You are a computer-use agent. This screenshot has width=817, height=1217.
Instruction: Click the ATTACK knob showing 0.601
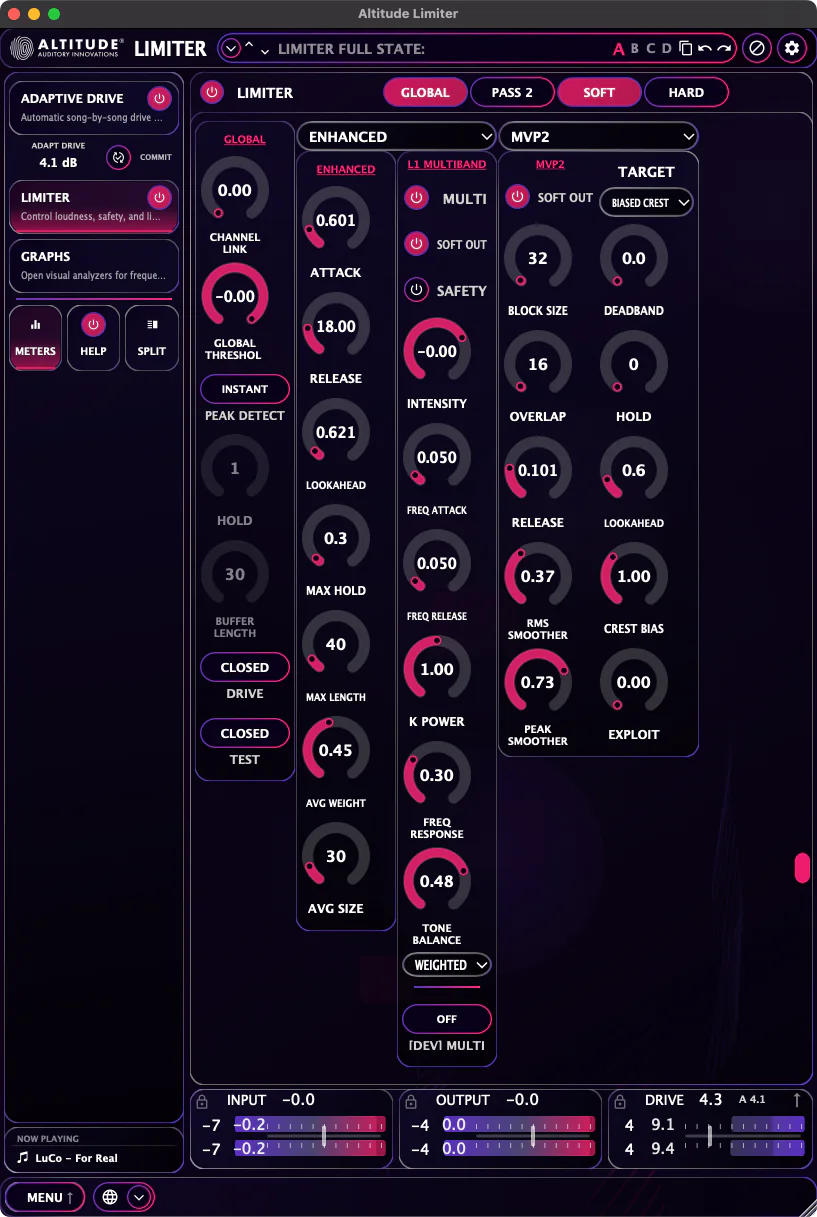pyautogui.click(x=336, y=220)
